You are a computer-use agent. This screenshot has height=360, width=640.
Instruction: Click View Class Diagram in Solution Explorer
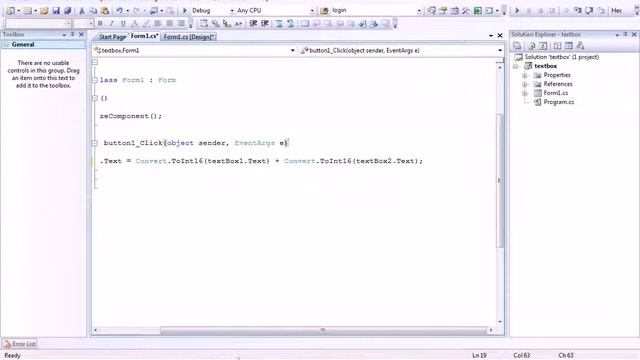click(580, 46)
